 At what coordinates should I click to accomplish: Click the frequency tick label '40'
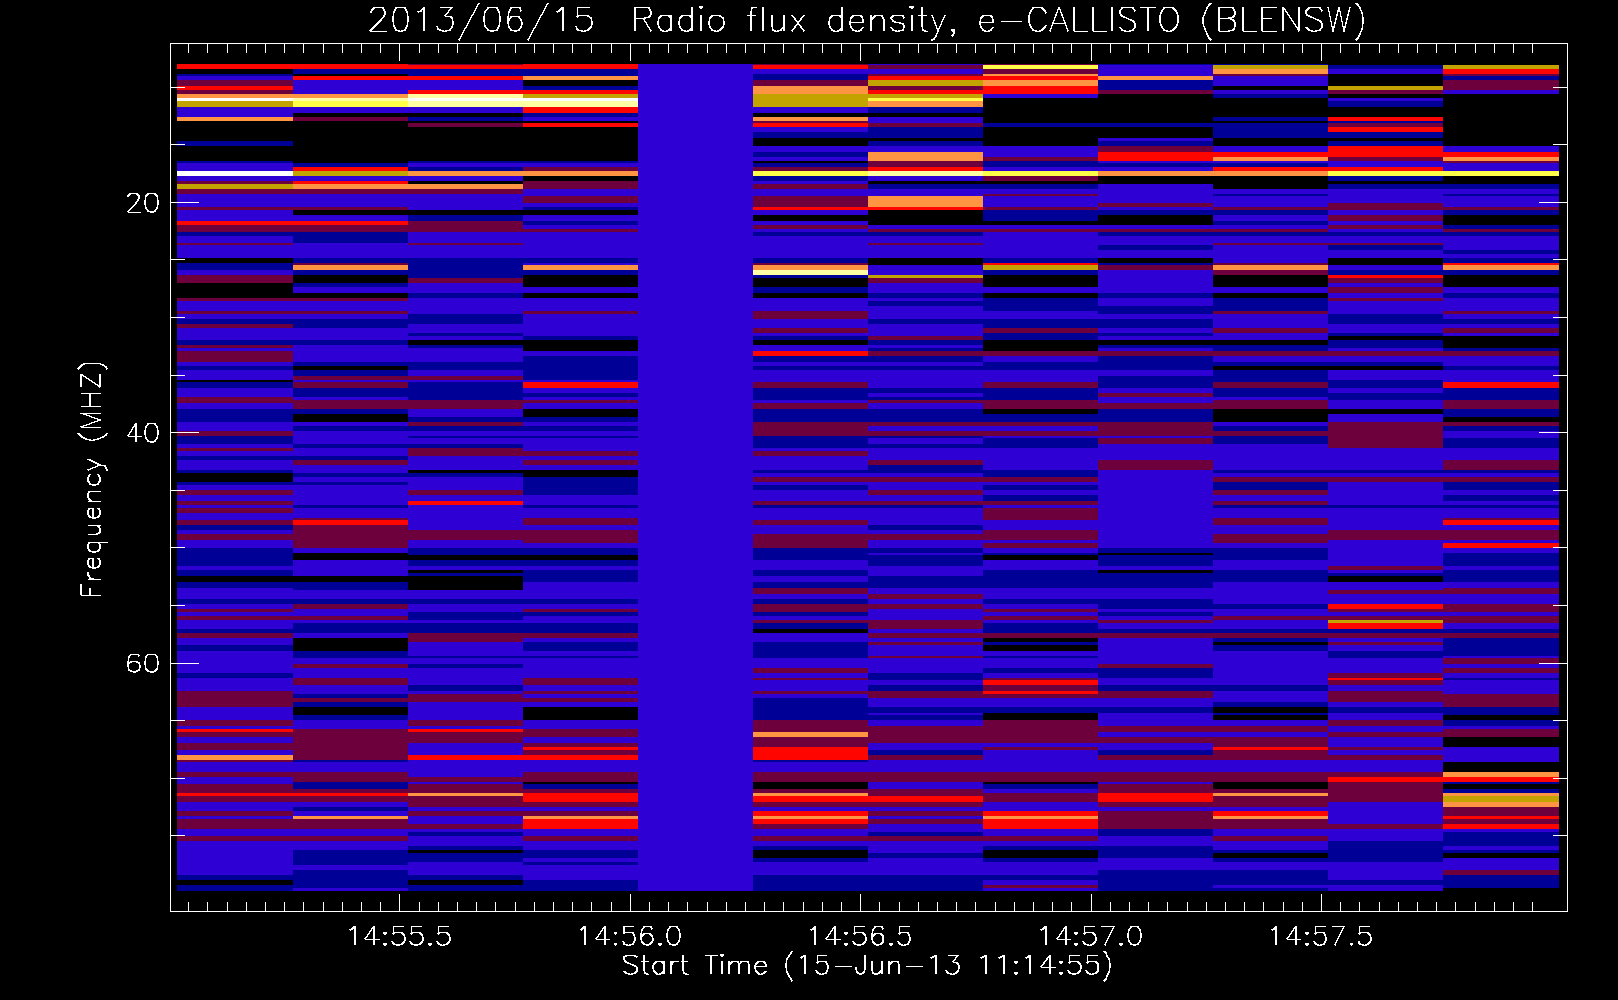click(143, 433)
